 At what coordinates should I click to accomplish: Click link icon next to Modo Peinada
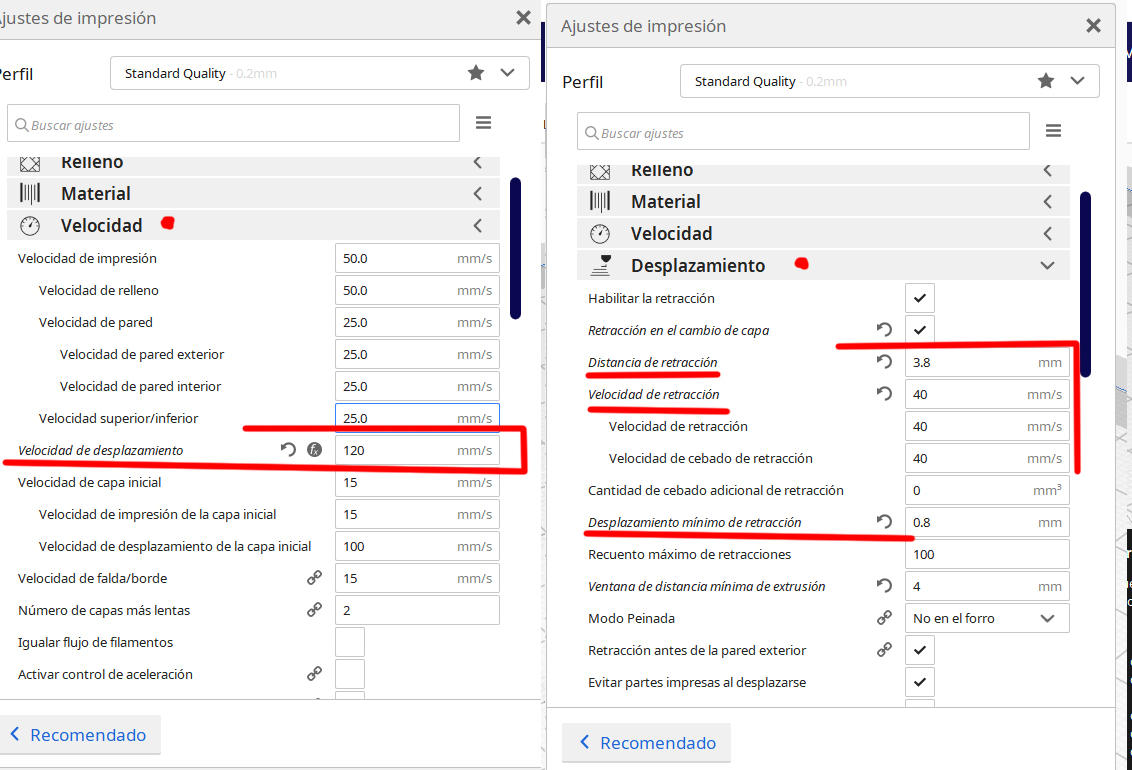point(884,618)
